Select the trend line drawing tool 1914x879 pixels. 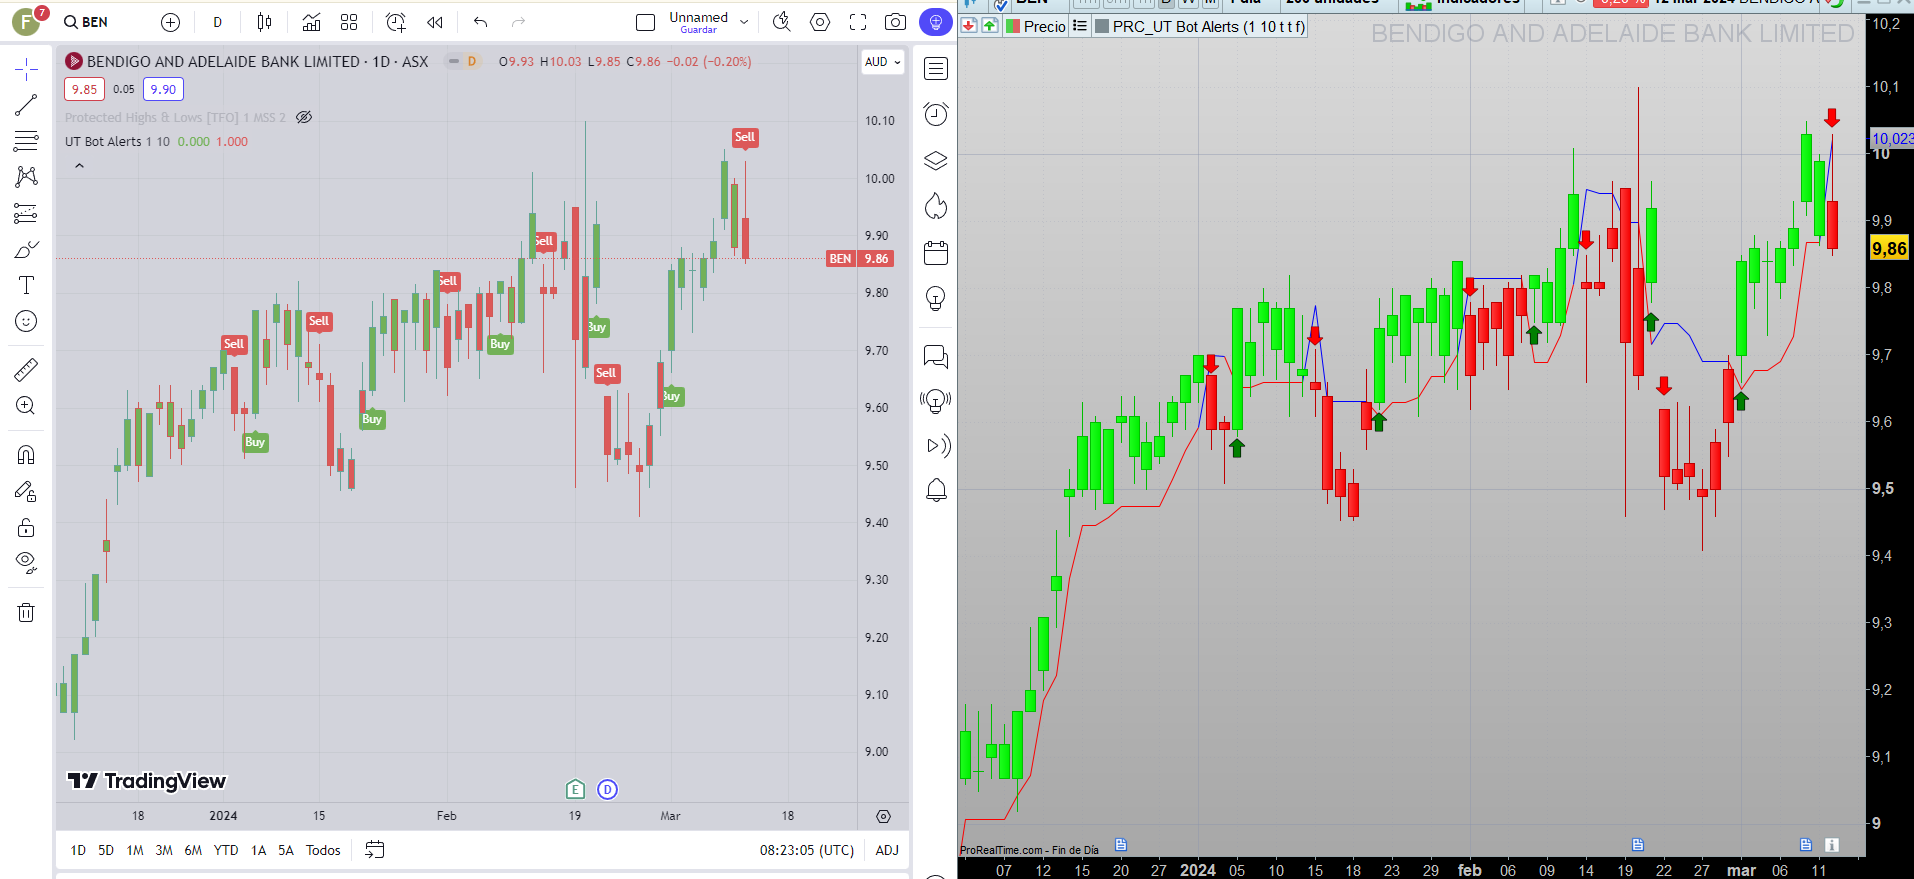coord(26,105)
